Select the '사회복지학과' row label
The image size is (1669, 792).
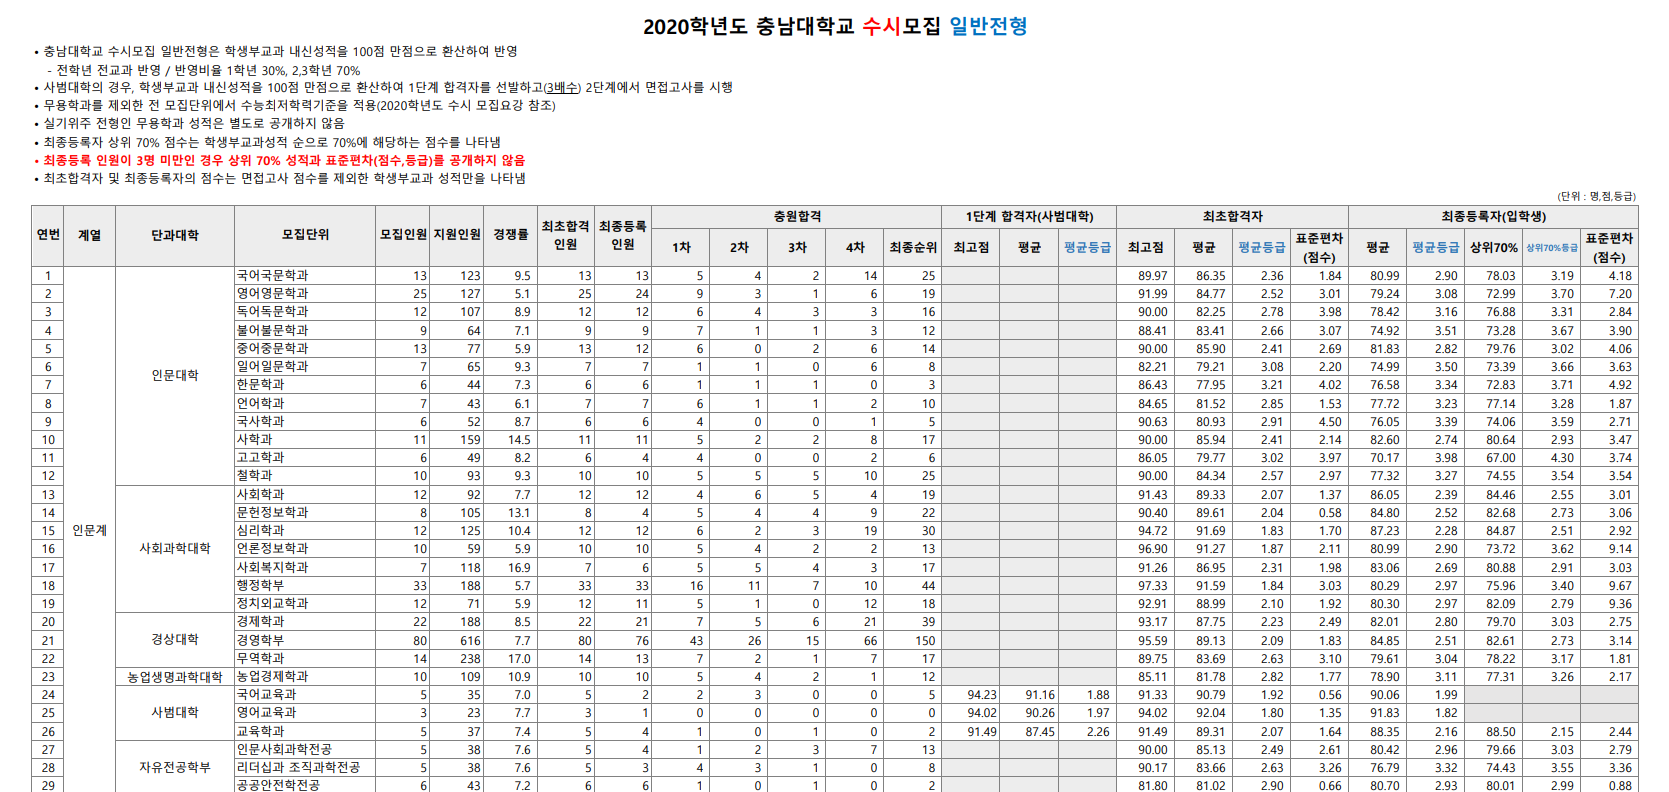click(x=272, y=567)
